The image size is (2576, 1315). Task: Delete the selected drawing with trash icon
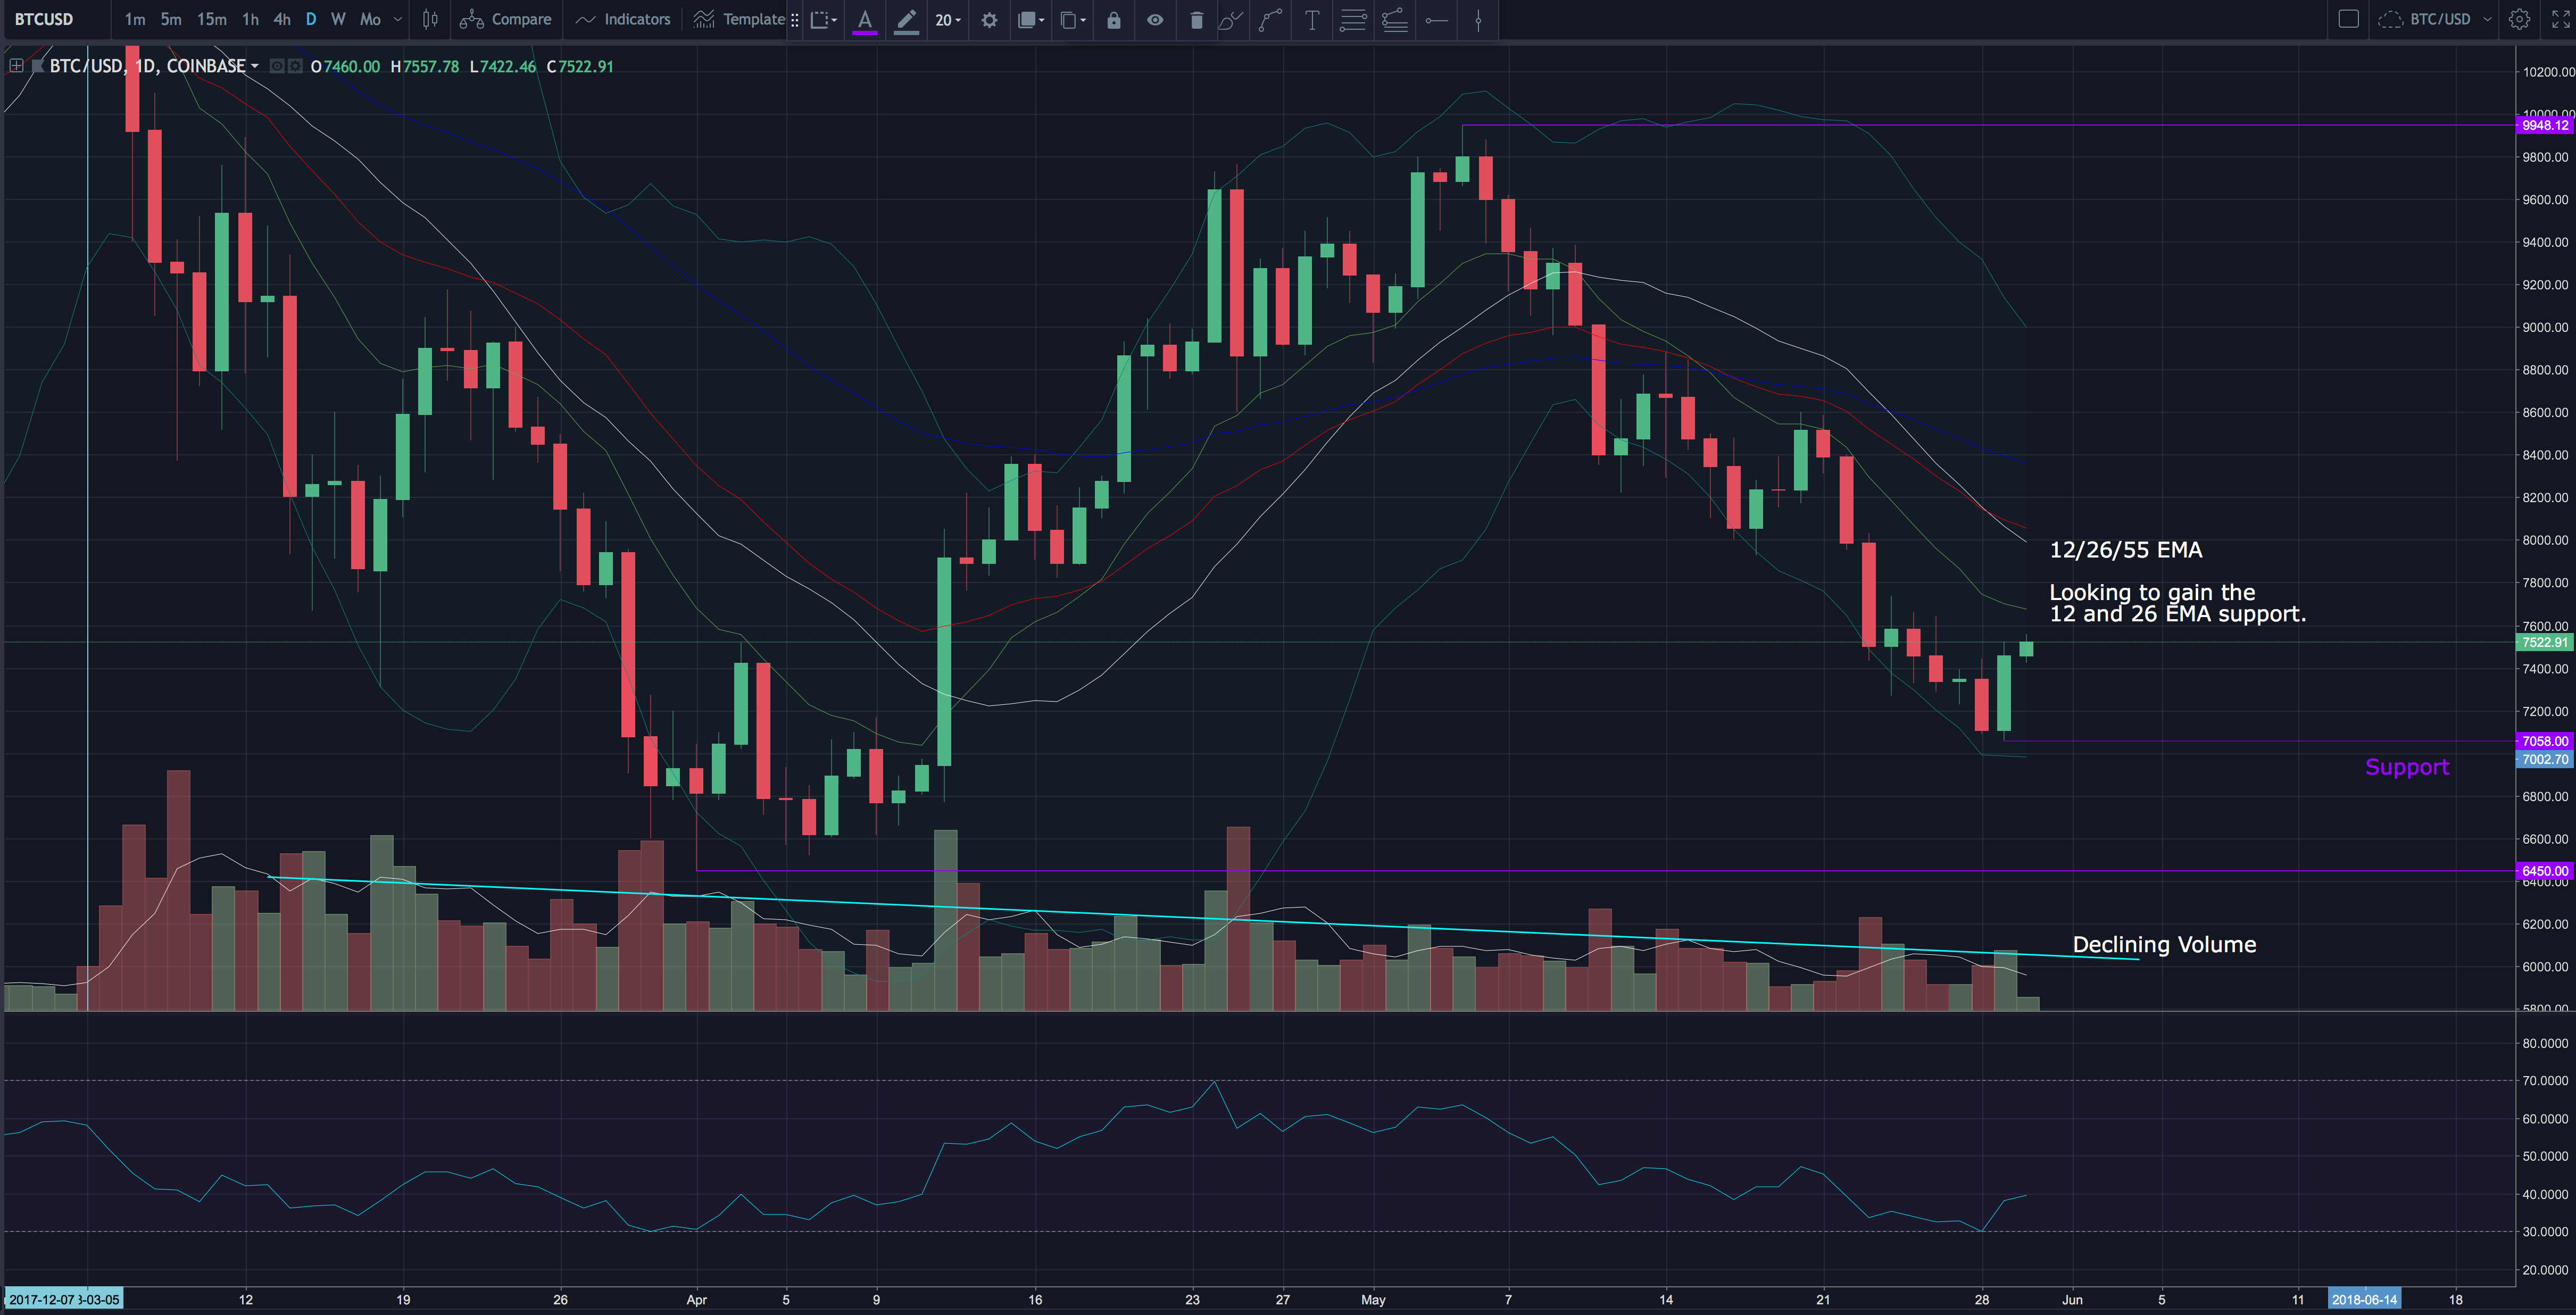(x=1196, y=19)
